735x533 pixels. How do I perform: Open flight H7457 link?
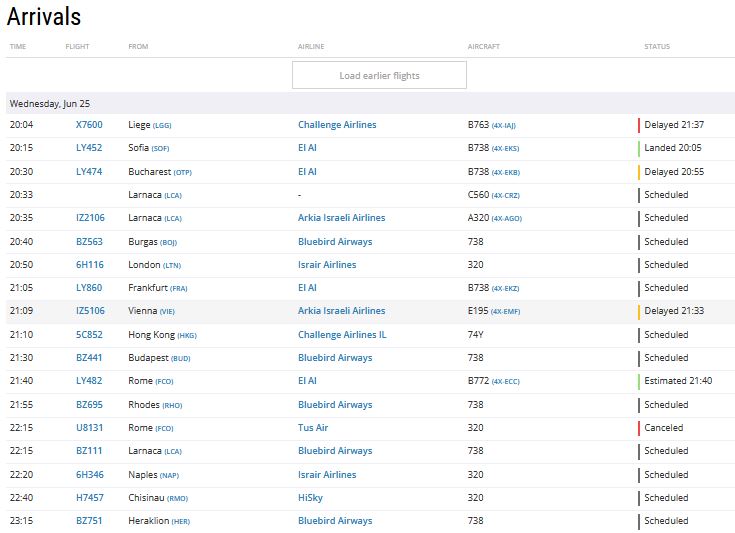click(90, 497)
